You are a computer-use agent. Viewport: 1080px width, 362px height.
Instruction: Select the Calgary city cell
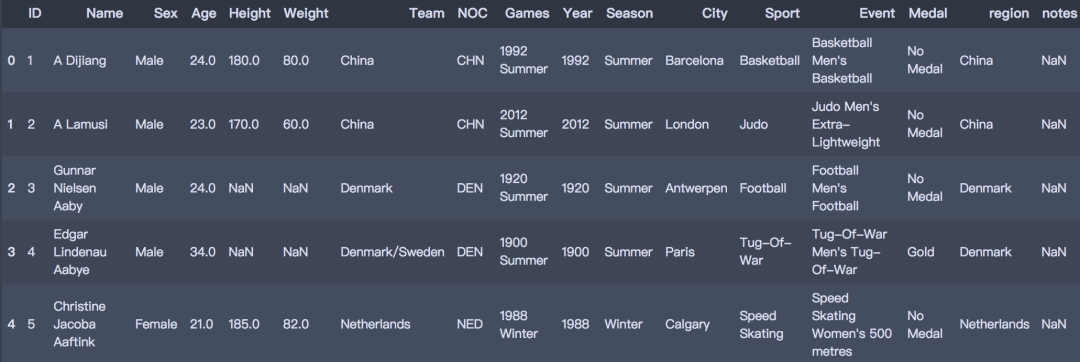[687, 324]
